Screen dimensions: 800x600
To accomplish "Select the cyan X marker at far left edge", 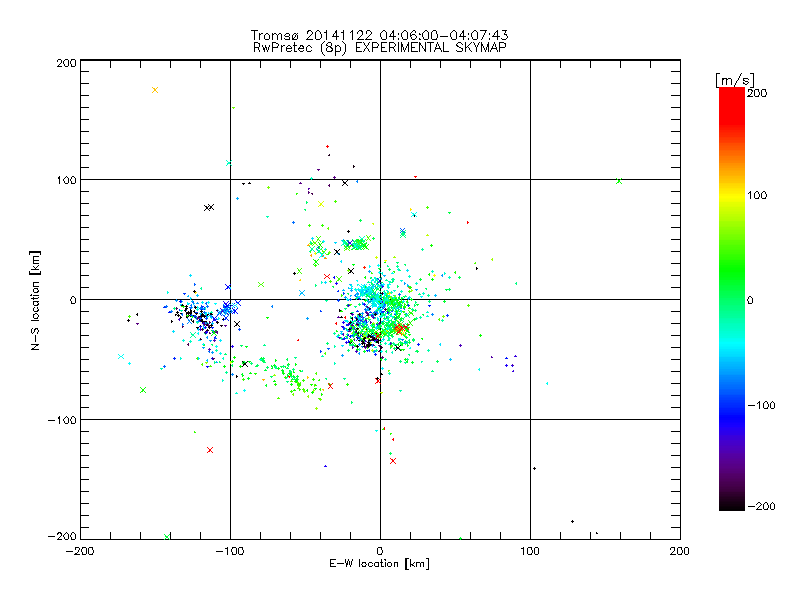I will [x=121, y=357].
